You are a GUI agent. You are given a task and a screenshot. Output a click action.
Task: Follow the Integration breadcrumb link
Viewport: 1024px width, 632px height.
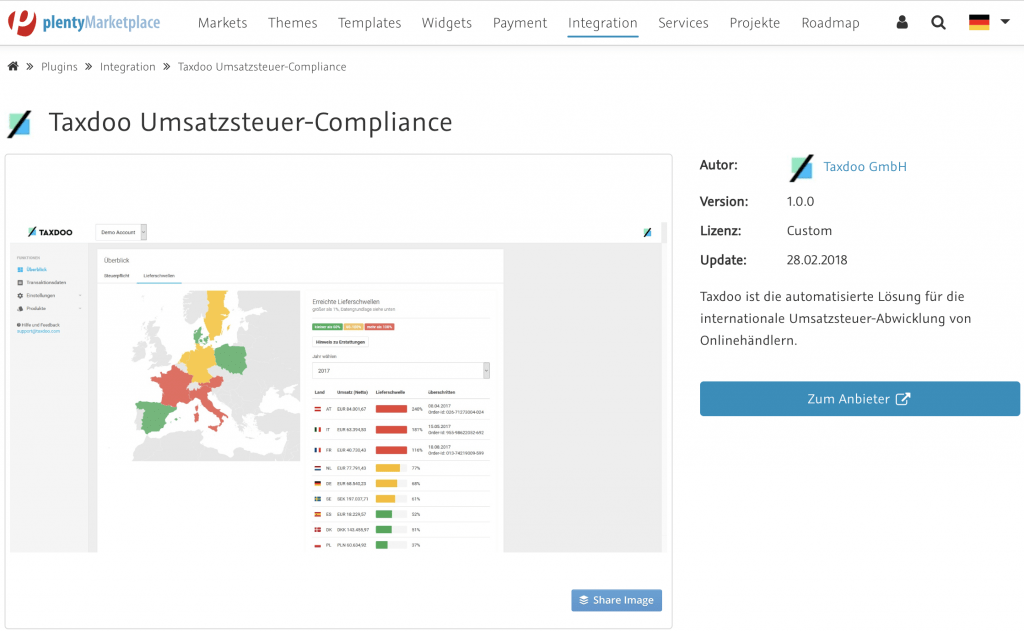(127, 67)
